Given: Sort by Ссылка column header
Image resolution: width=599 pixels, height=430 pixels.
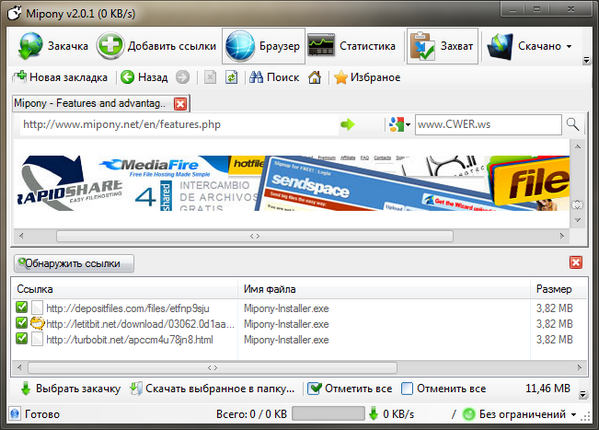Looking at the screenshot, I should (125, 289).
